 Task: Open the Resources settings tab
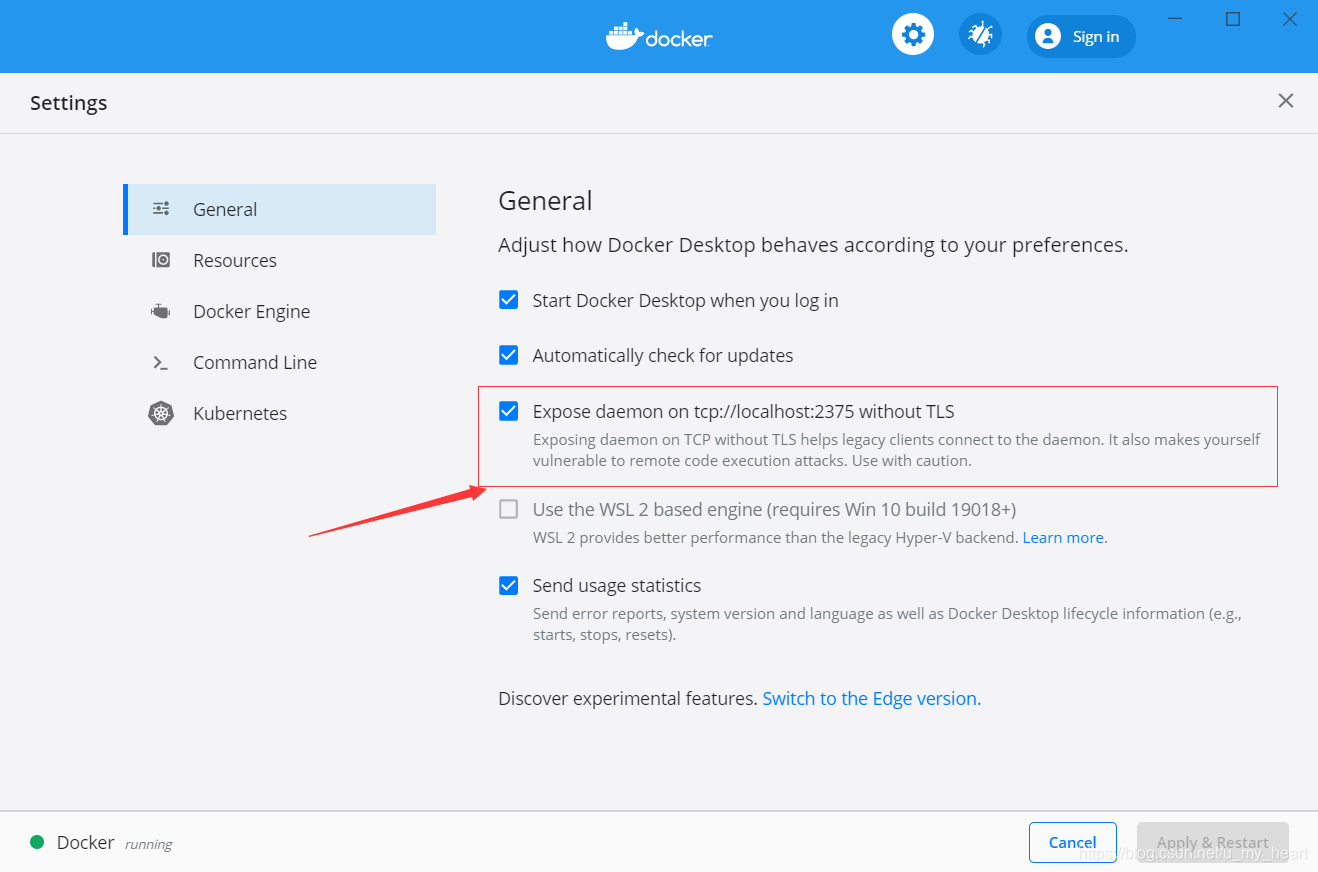[279, 260]
